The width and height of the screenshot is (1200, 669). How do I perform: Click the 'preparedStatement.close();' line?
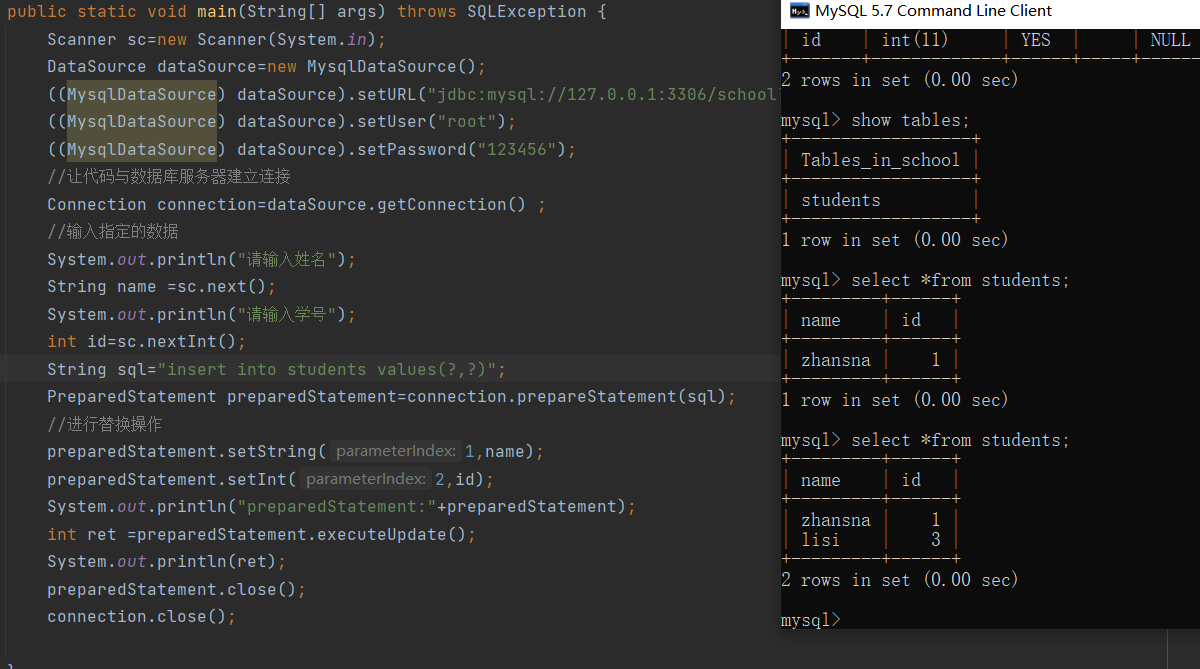pos(176,589)
